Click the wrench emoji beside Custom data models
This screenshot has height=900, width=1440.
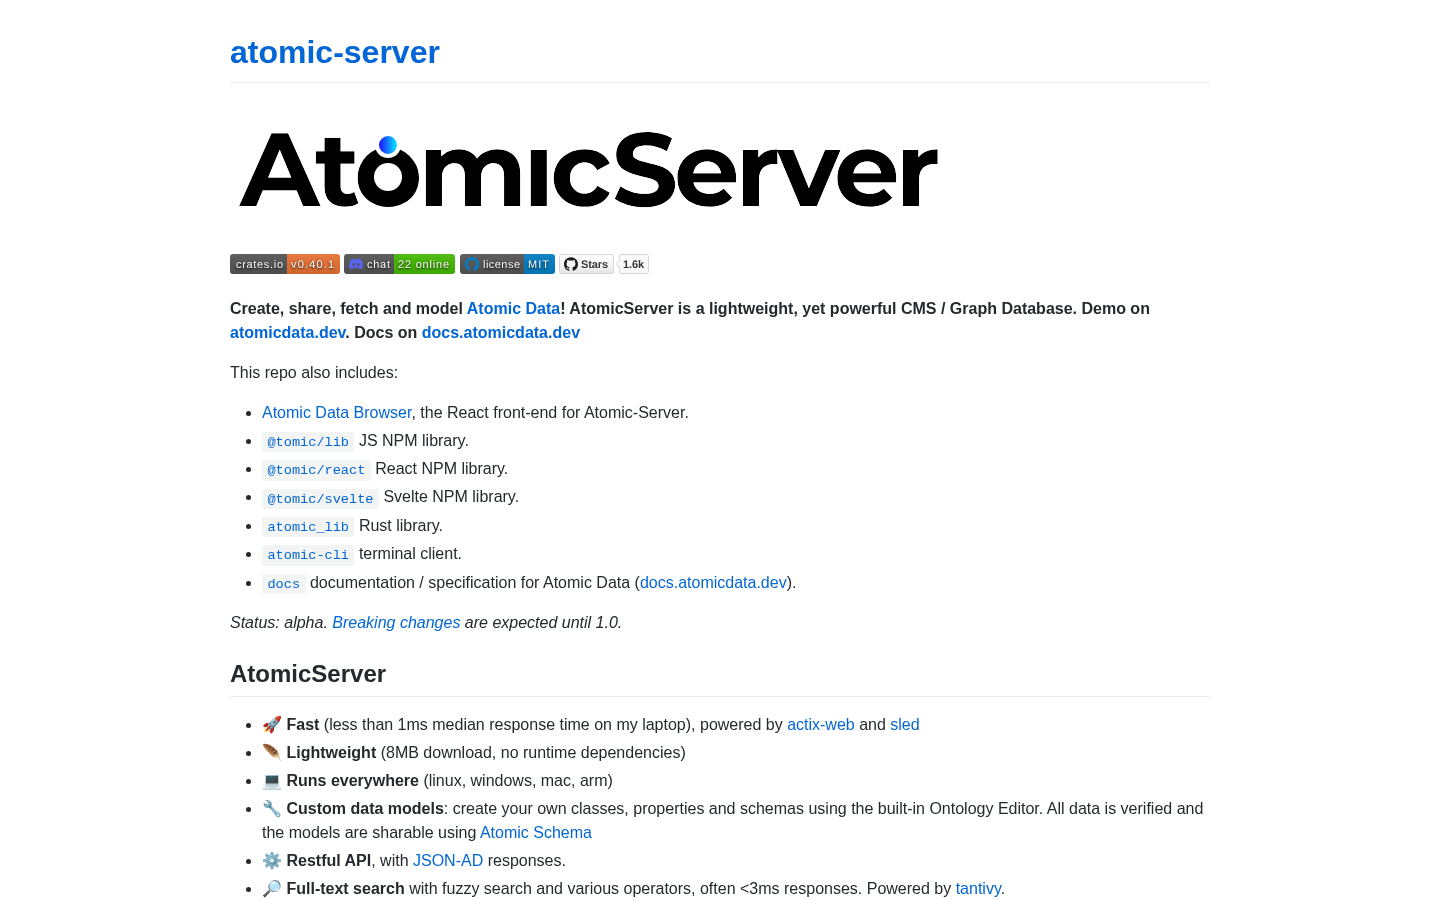click(272, 808)
